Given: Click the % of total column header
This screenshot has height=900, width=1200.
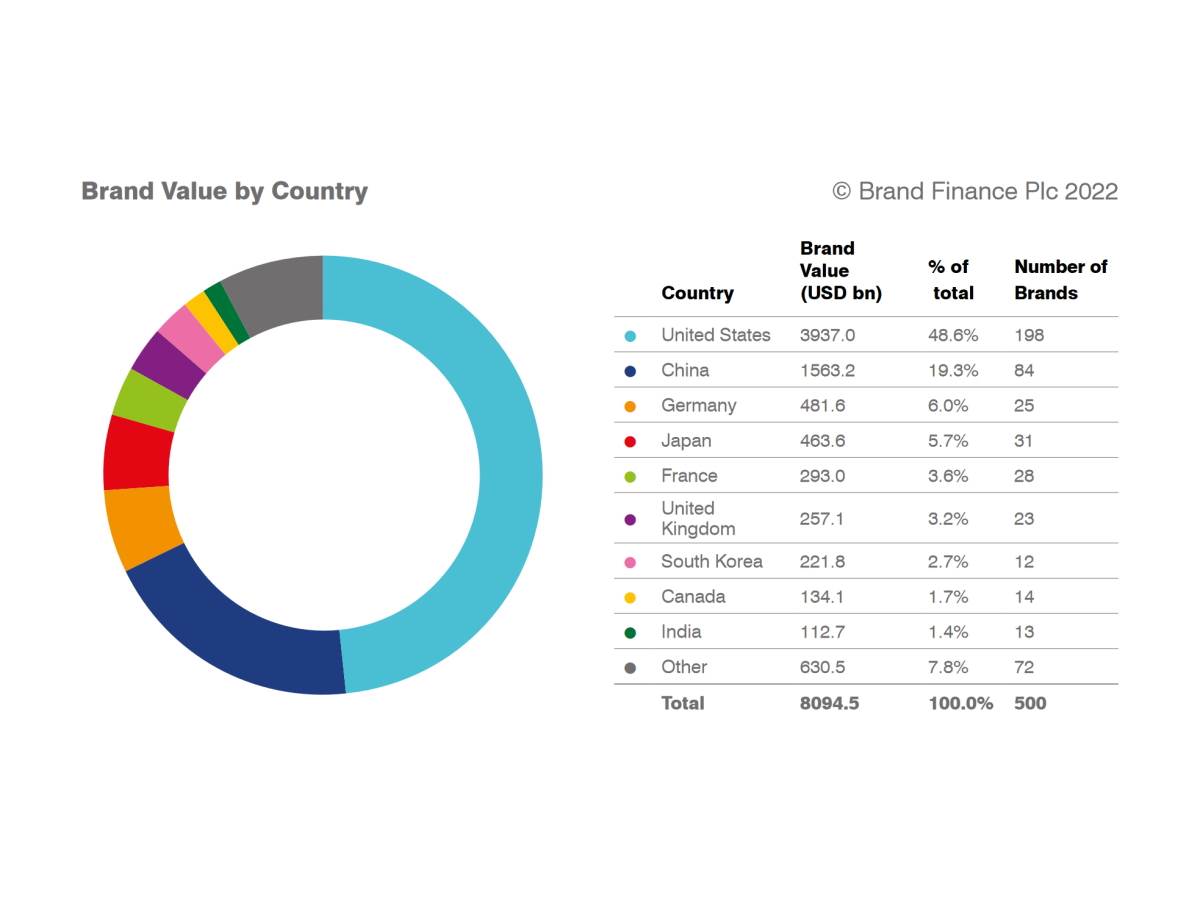Looking at the screenshot, I should tap(949, 280).
